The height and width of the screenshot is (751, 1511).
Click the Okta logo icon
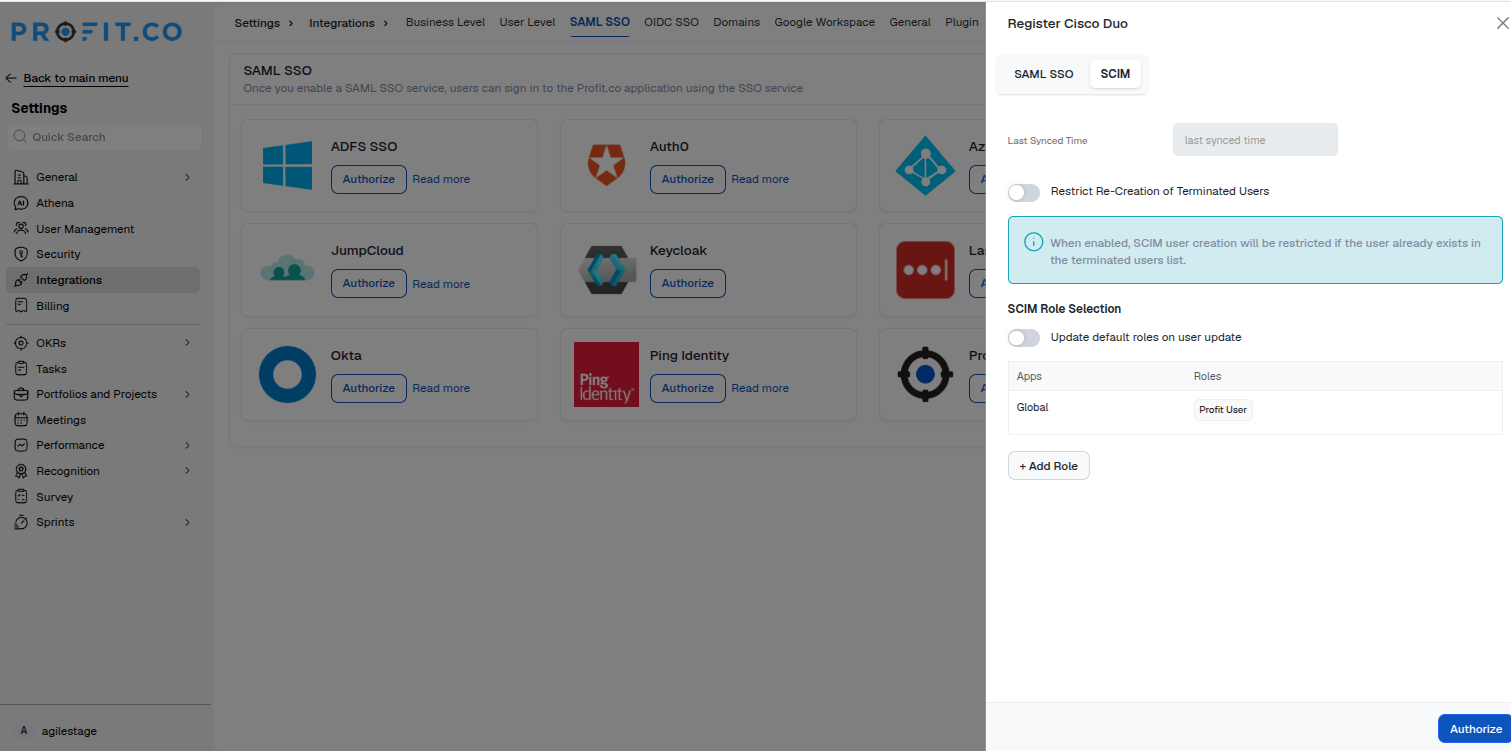tap(287, 375)
